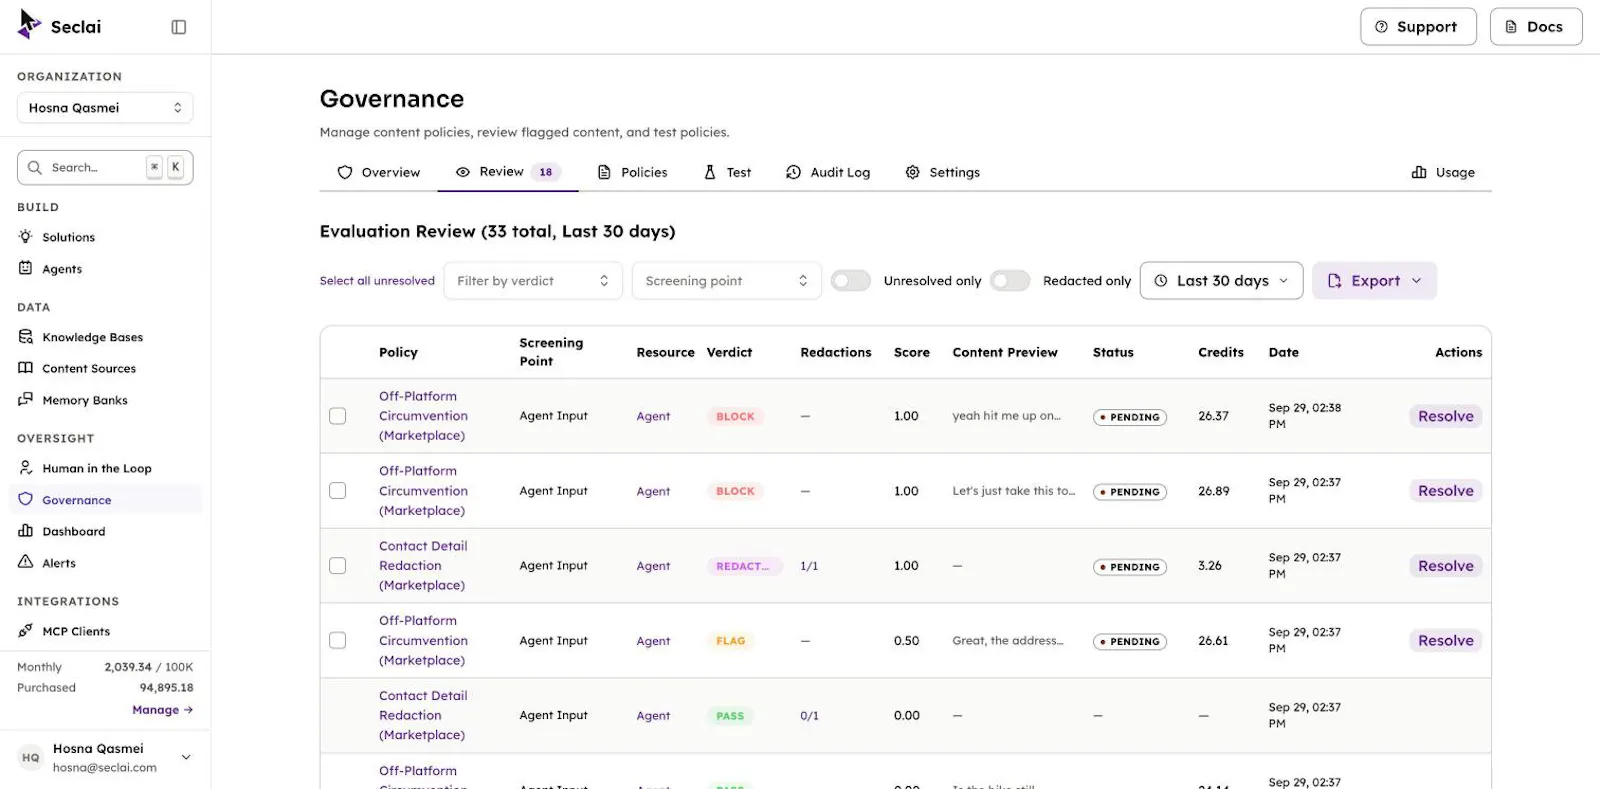Image resolution: width=1600 pixels, height=789 pixels.
Task: Click the HQ user avatar
Action: pyautogui.click(x=31, y=758)
